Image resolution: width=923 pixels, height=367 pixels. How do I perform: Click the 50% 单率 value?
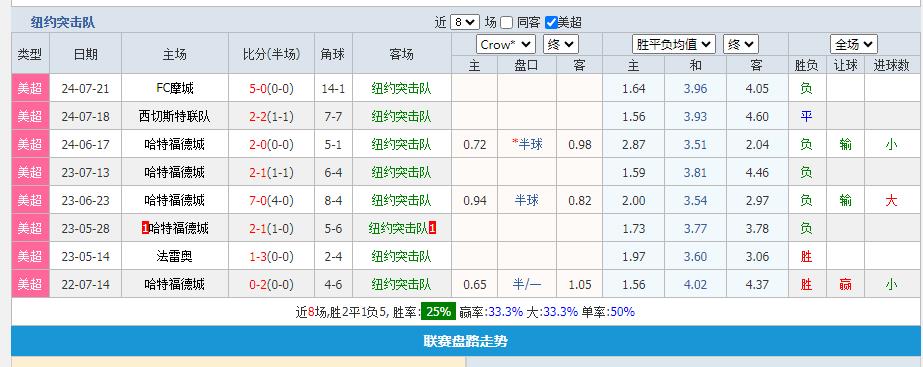pyautogui.click(x=622, y=312)
